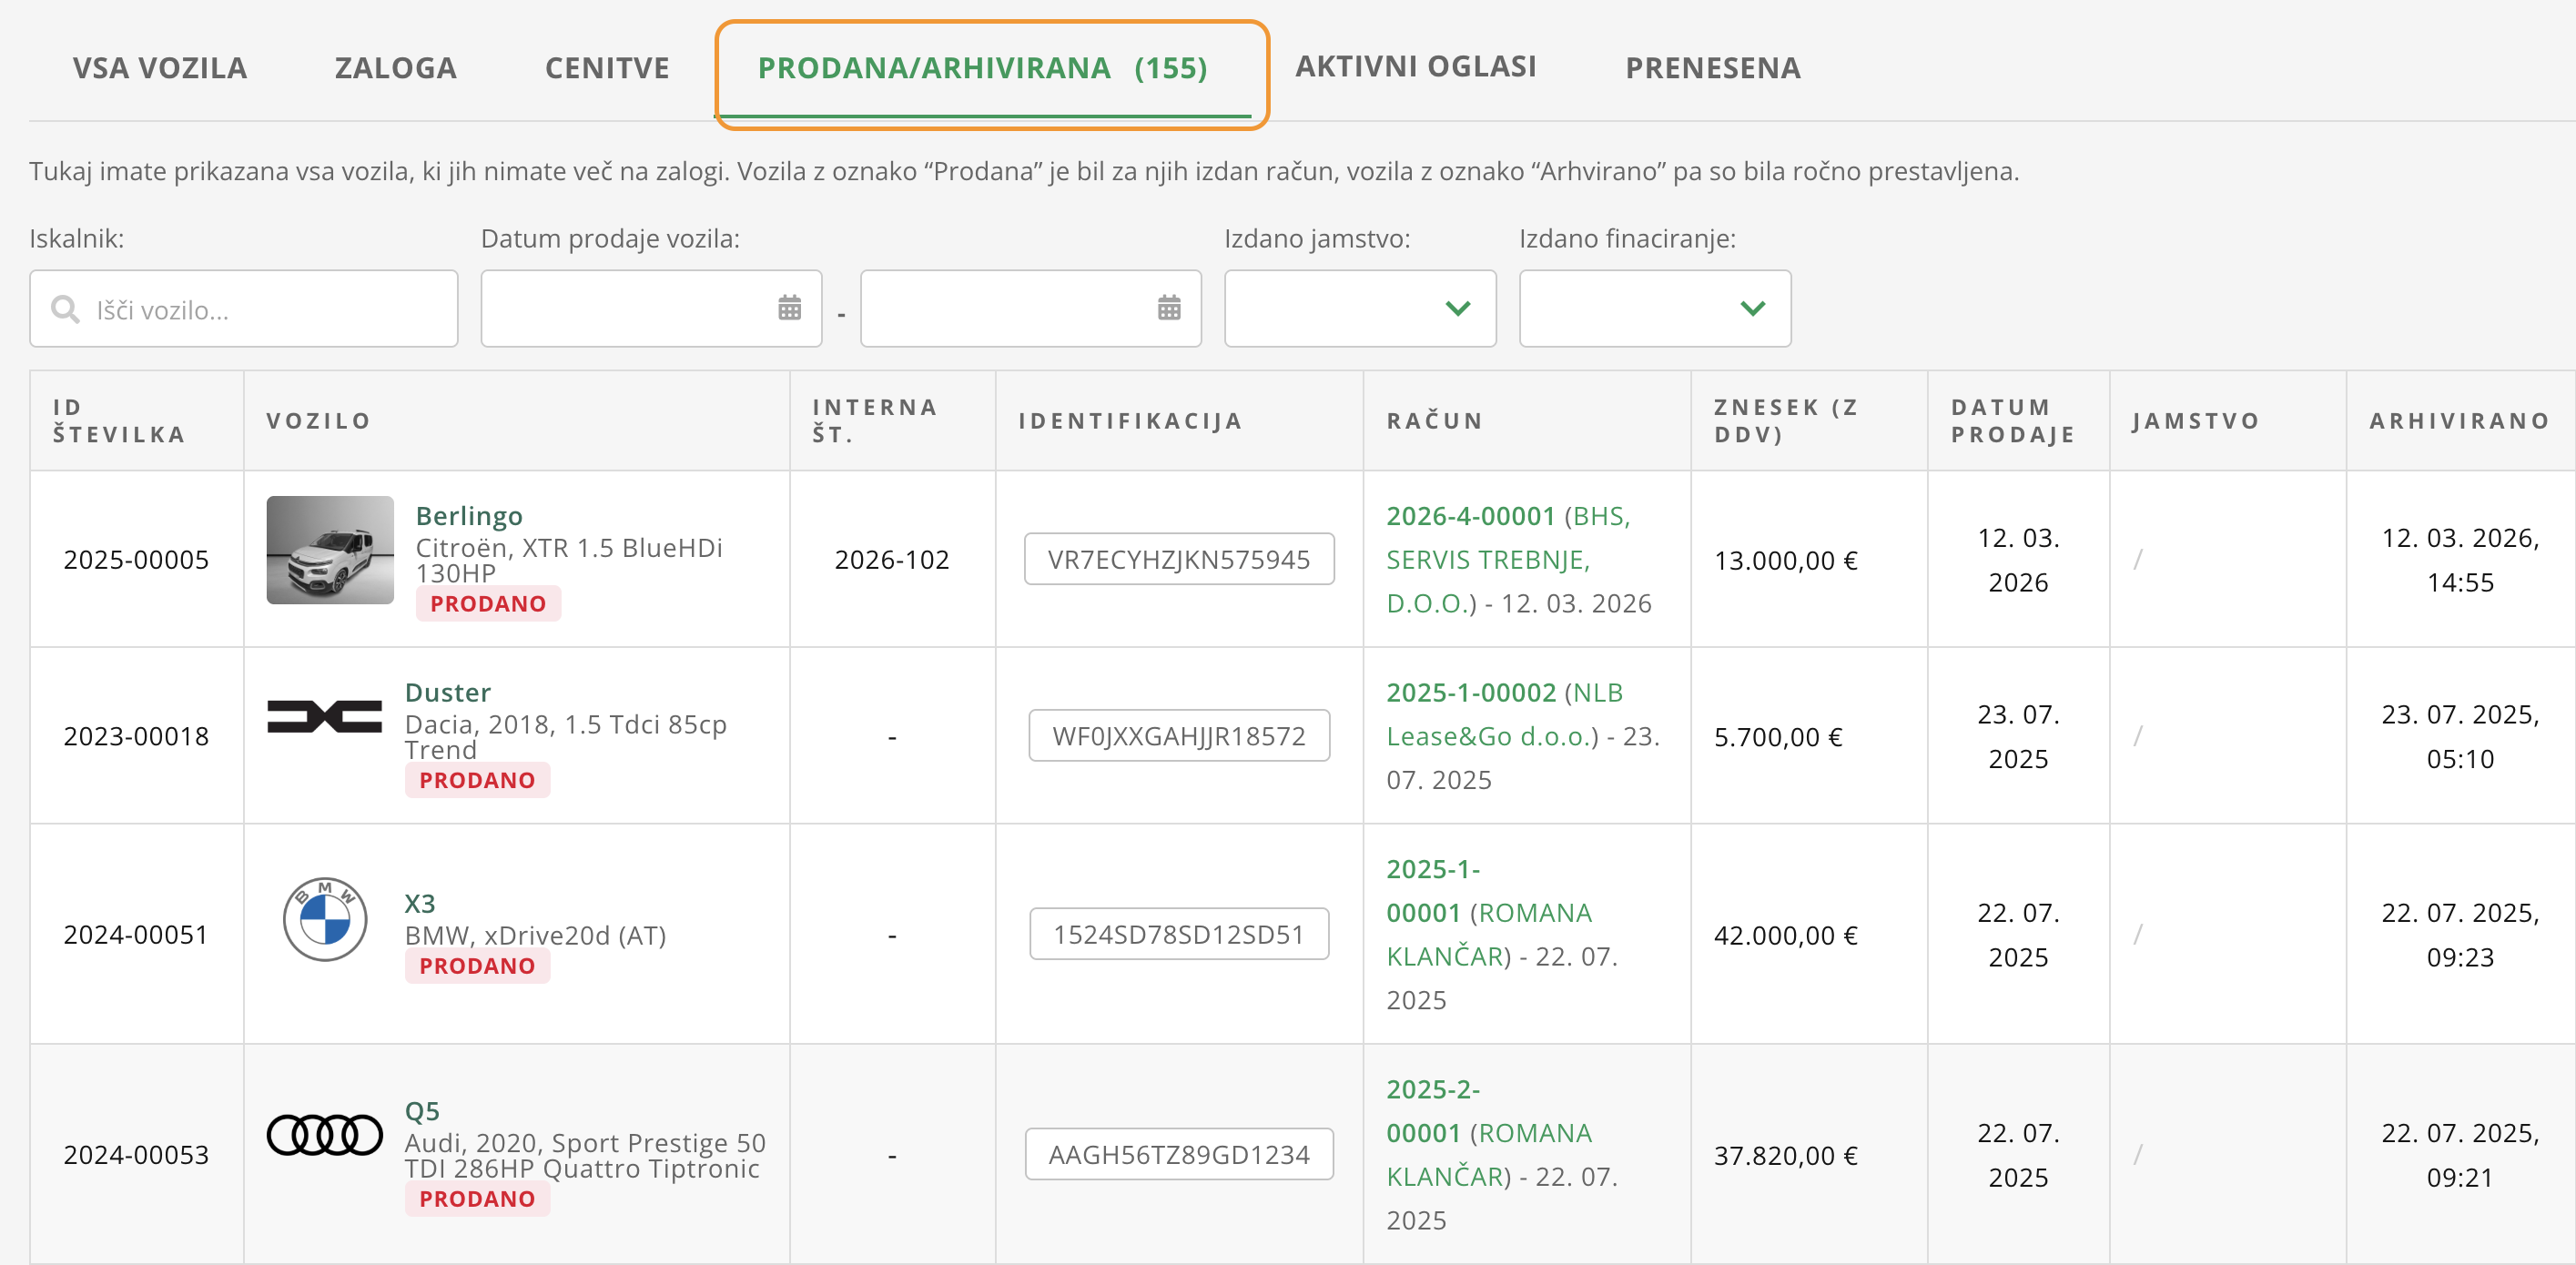Click the Dacia logo for Duster
Viewport: 2576px width, 1265px height.
tap(324, 717)
